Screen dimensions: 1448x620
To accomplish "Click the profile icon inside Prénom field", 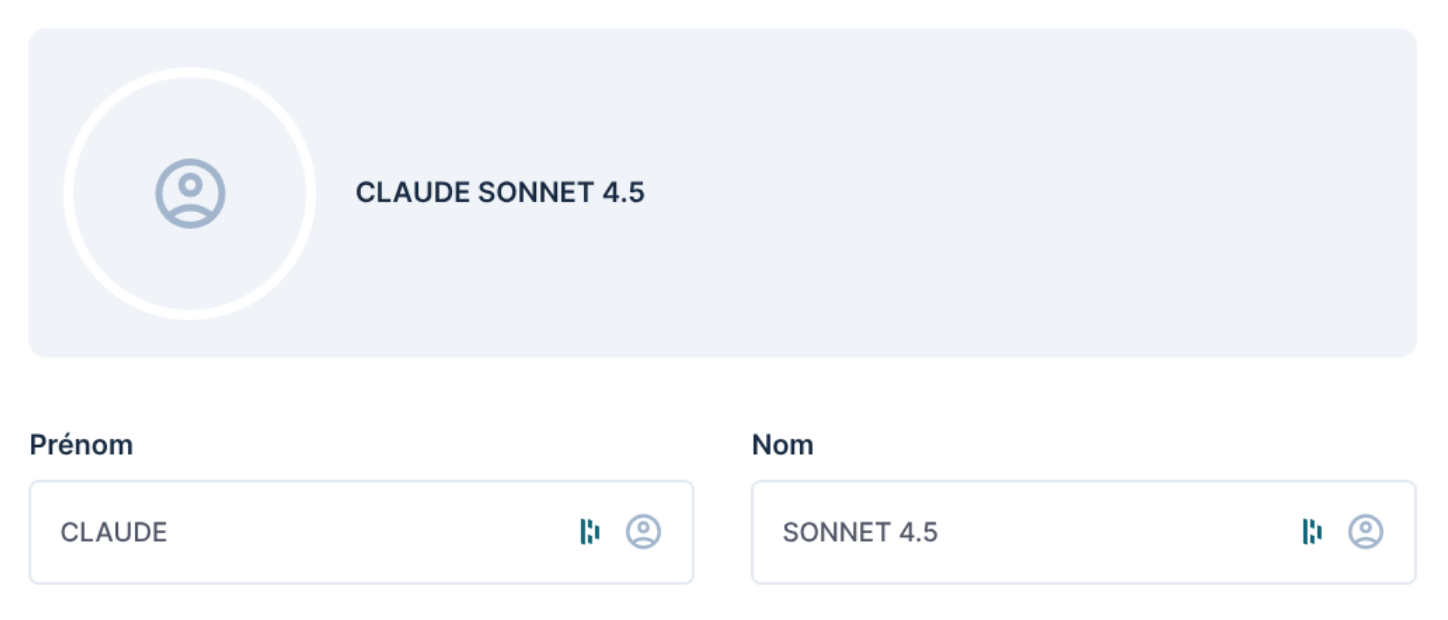I will (x=644, y=532).
